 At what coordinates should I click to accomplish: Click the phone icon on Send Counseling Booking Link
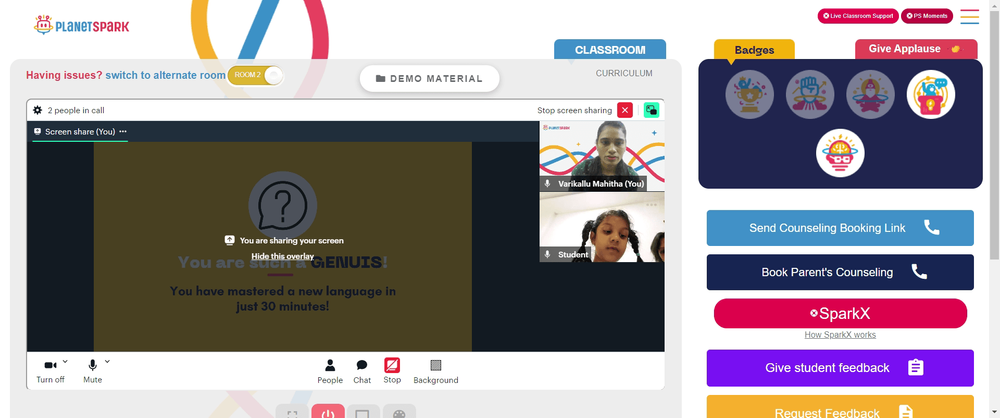tap(932, 228)
